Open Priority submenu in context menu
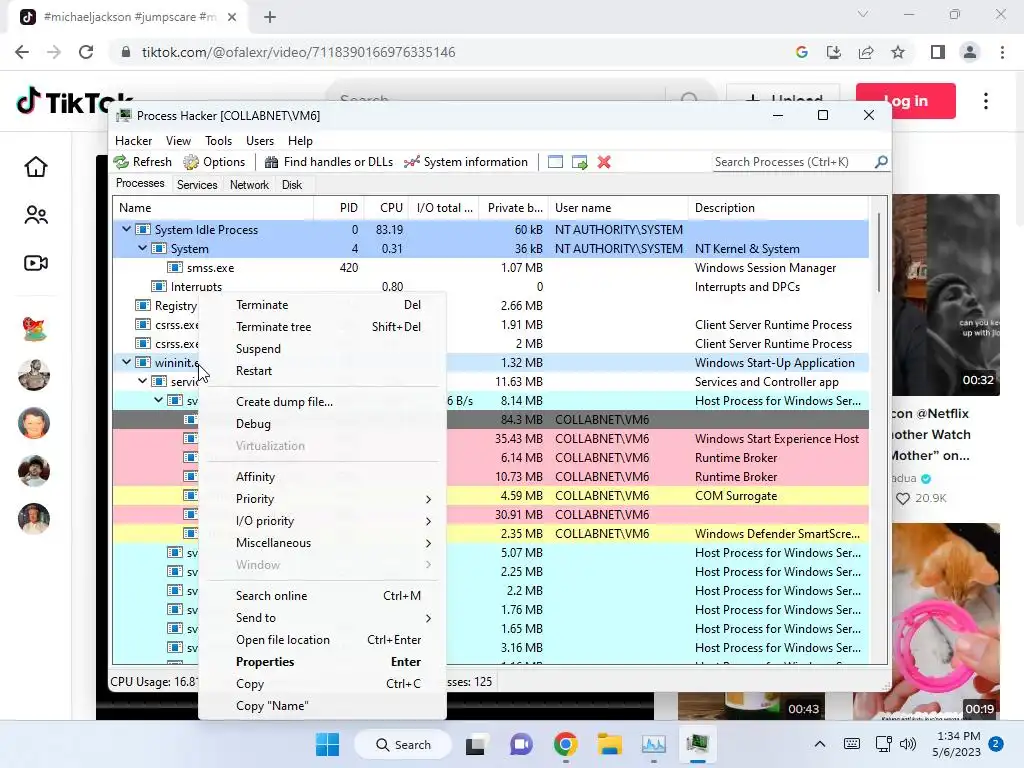 (323, 499)
